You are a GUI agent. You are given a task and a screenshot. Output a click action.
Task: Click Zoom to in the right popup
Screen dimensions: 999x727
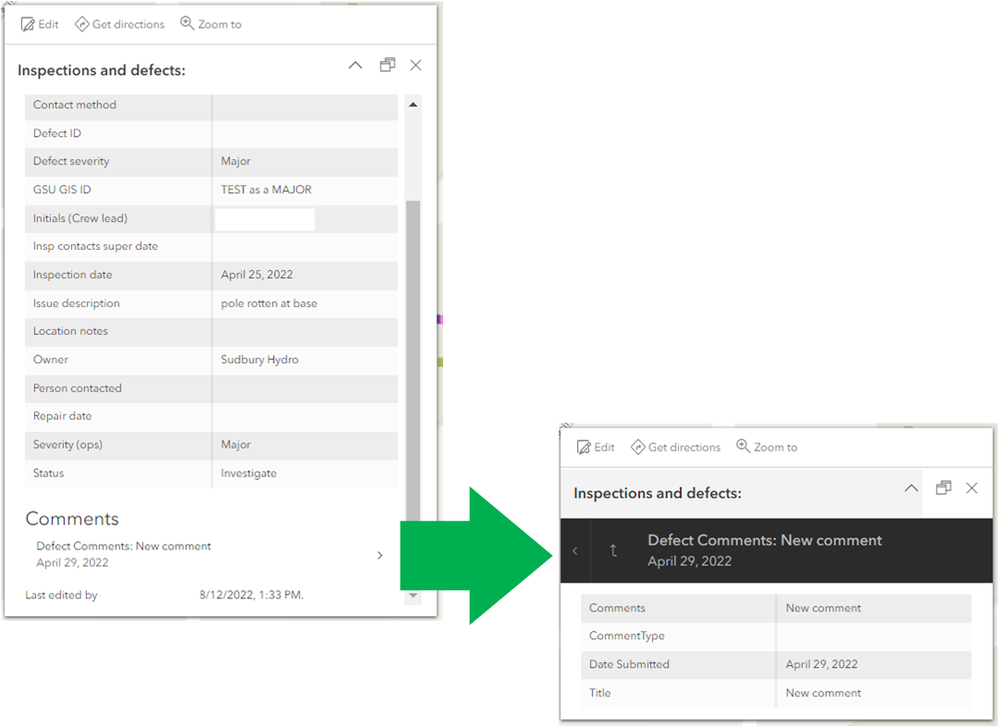767,447
